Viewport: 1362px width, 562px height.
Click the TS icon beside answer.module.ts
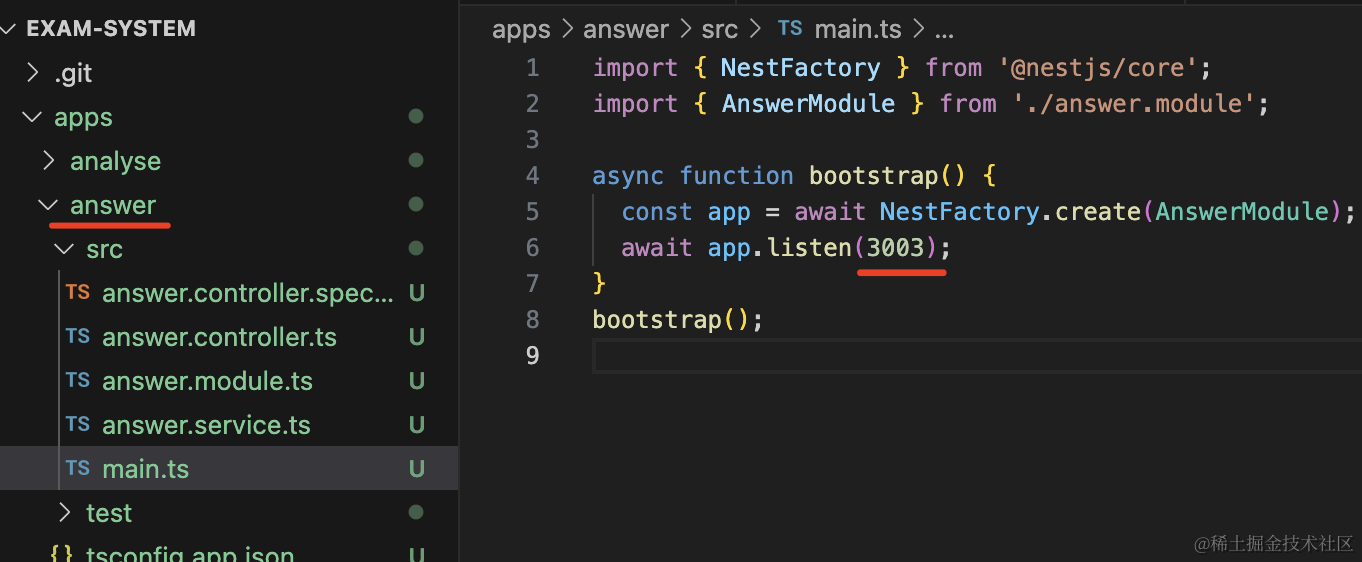(x=78, y=381)
